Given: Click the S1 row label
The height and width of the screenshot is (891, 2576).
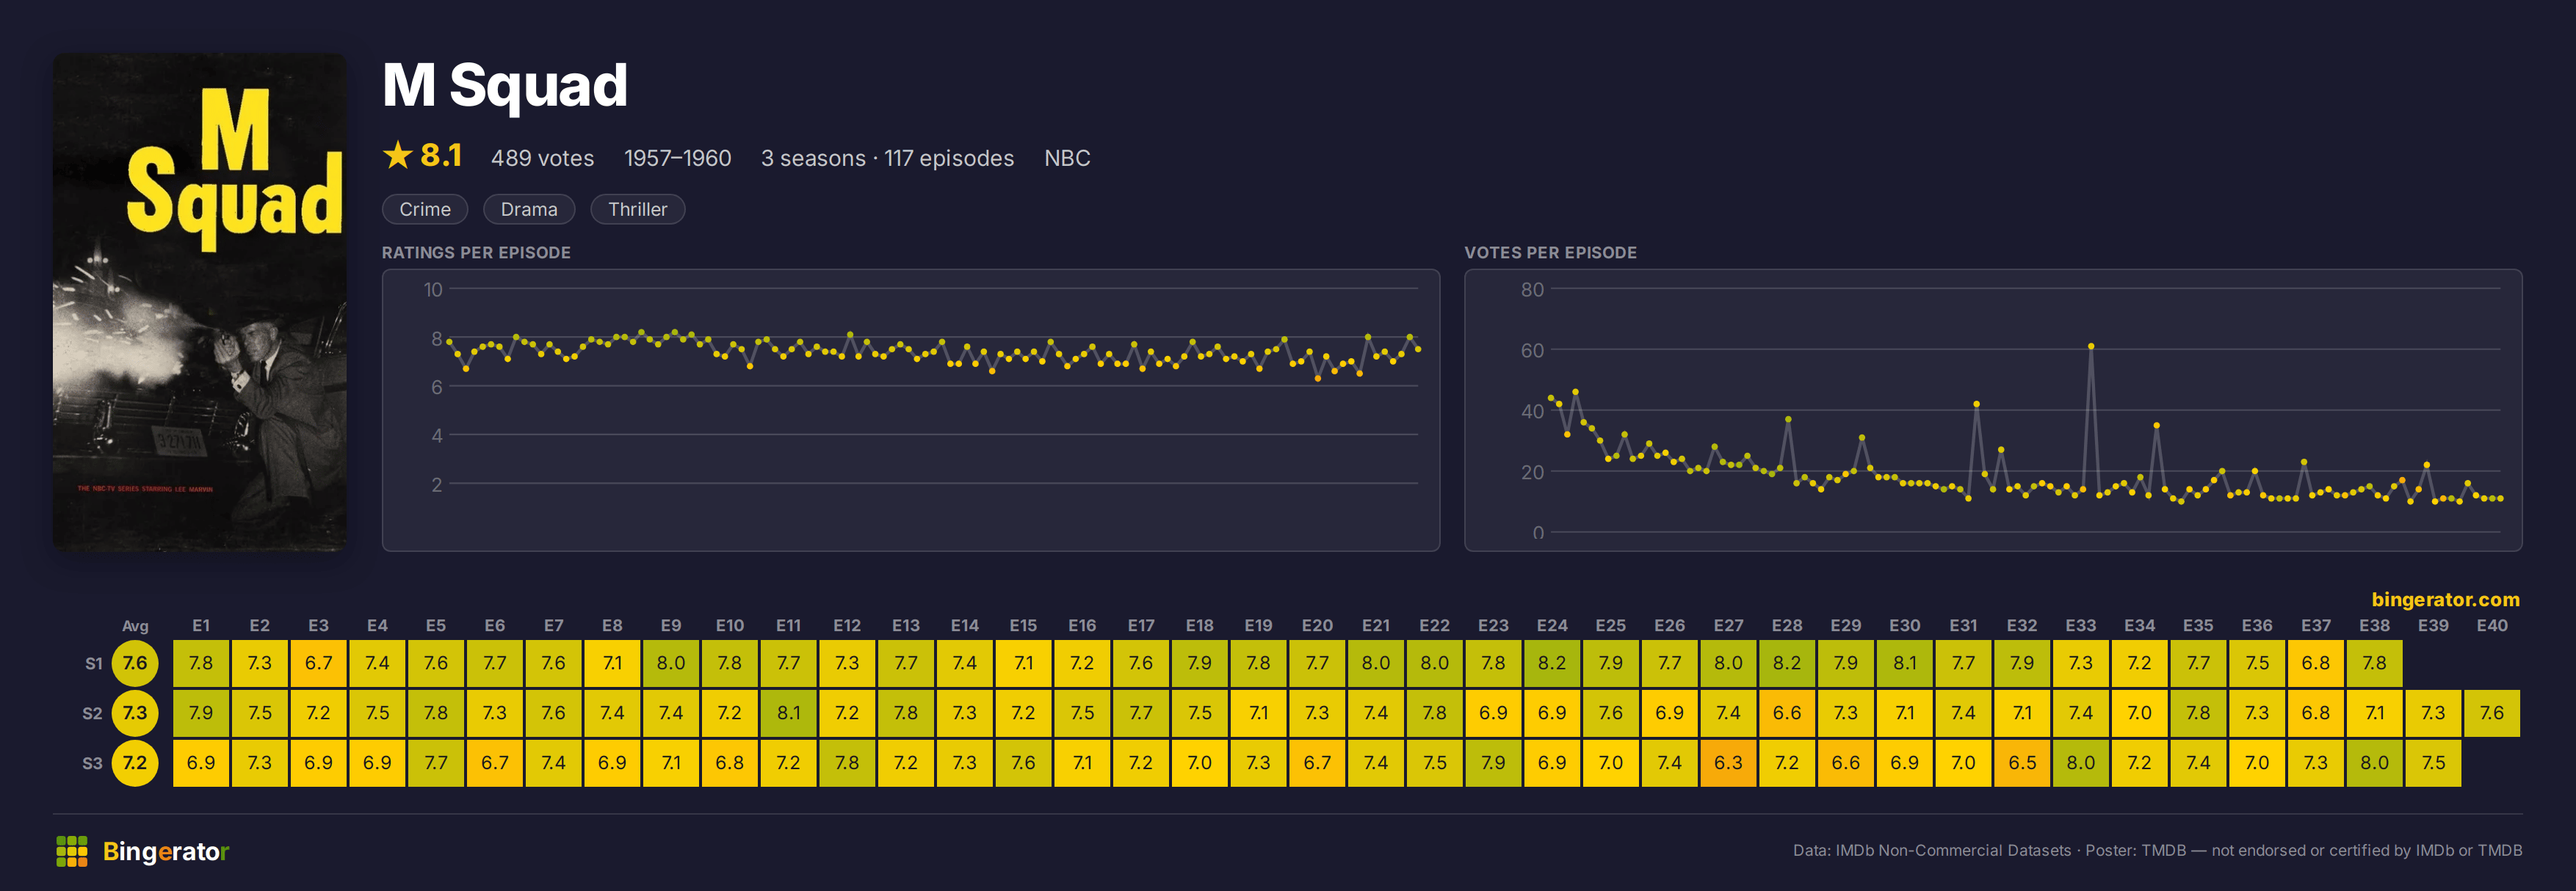Looking at the screenshot, I should point(93,663).
